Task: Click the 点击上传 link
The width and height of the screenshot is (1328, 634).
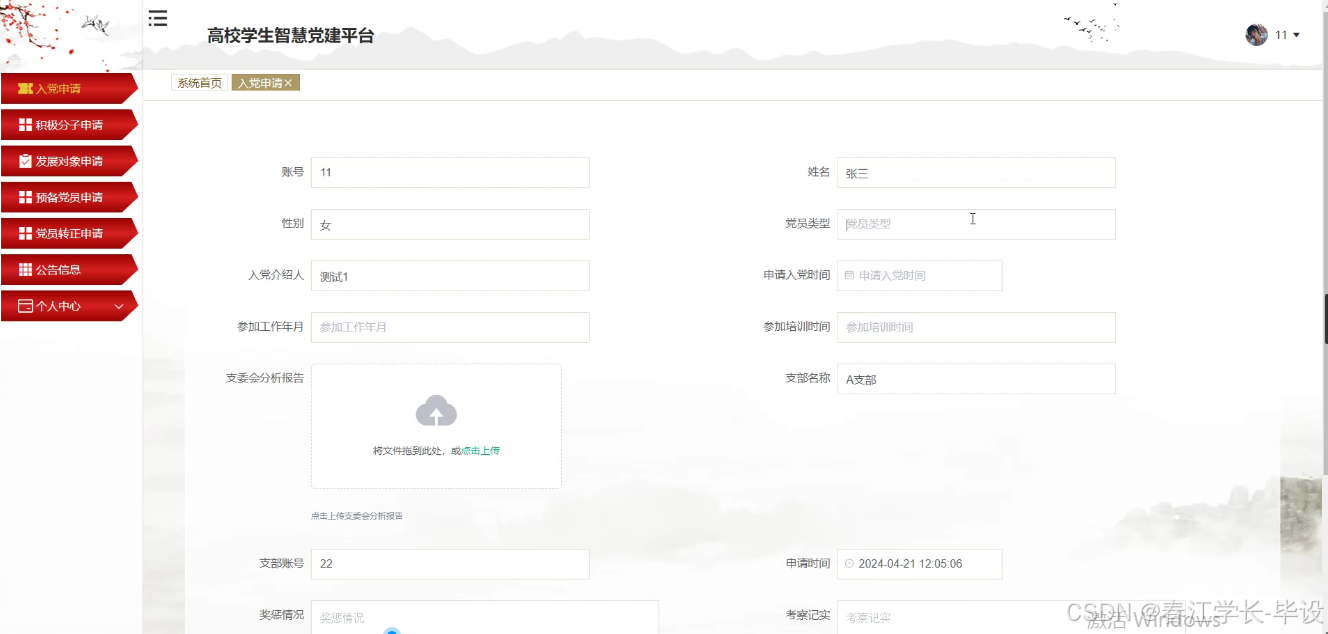Action: [480, 451]
